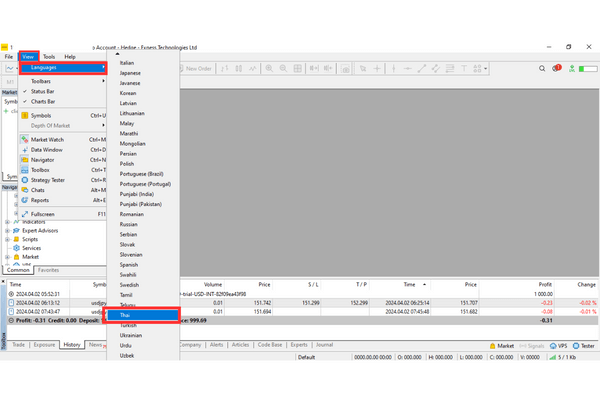Open the Tools menu in menu bar
The height and width of the screenshot is (400, 600).
tap(49, 57)
